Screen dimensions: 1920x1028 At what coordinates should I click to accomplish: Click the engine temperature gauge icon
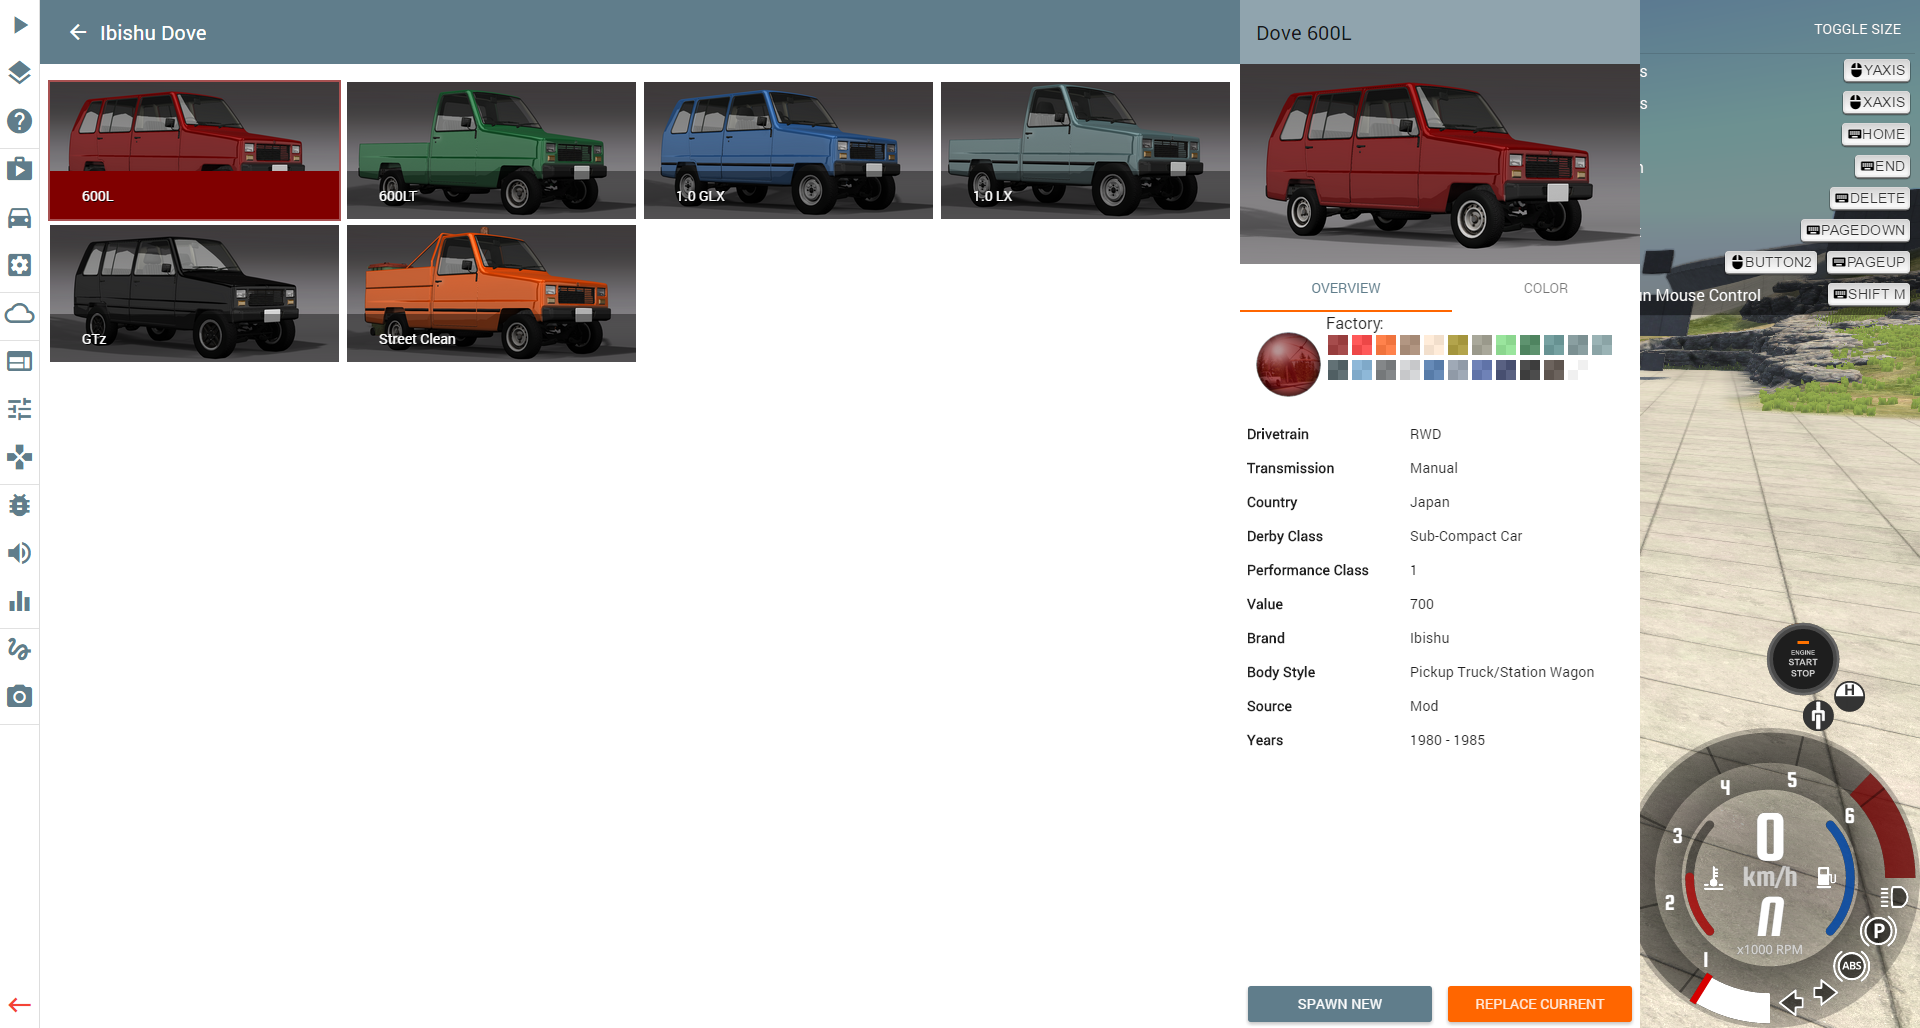(x=1713, y=877)
